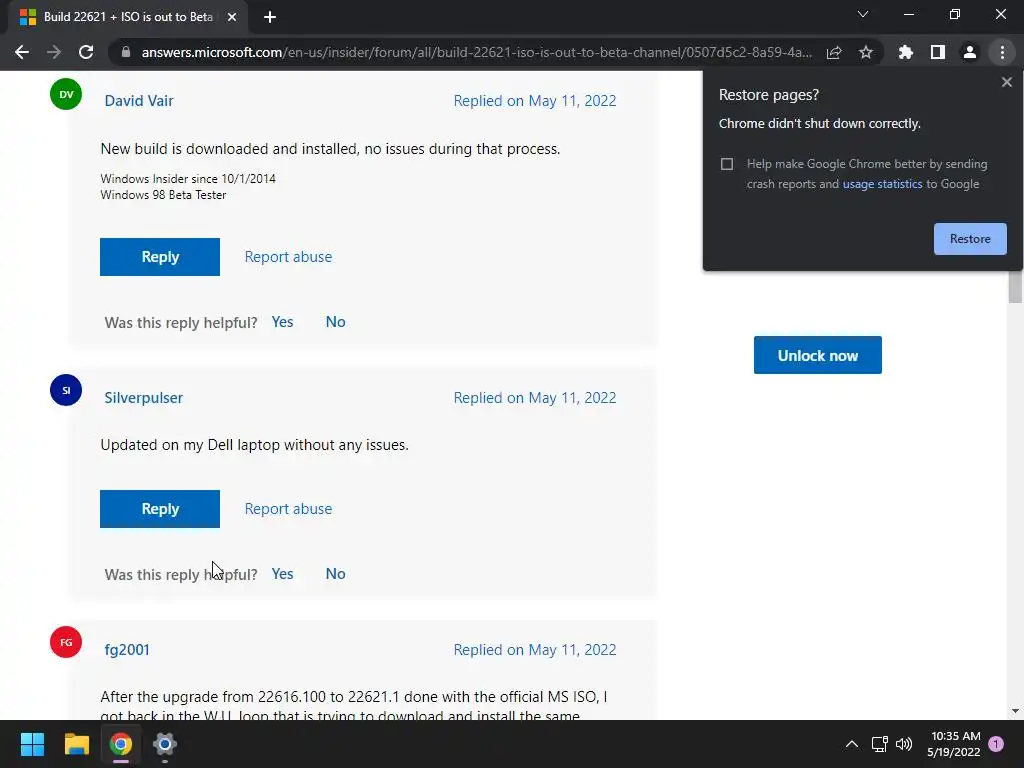Screen dimensions: 1024x768
Task: Open the Chrome side panel icon
Action: click(938, 52)
